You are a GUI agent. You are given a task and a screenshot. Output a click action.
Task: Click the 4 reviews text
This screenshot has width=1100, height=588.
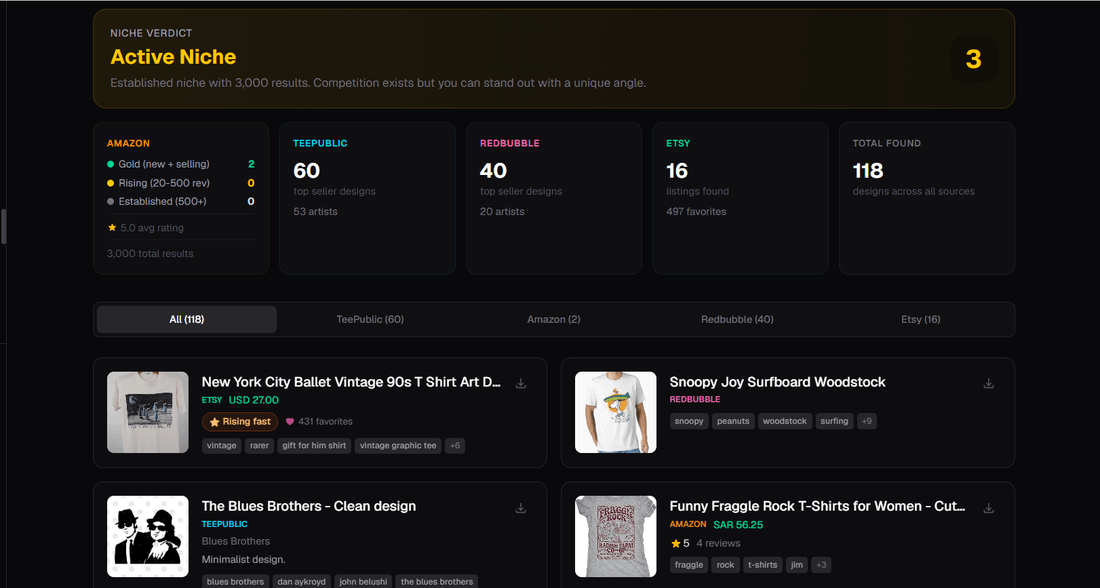click(718, 543)
